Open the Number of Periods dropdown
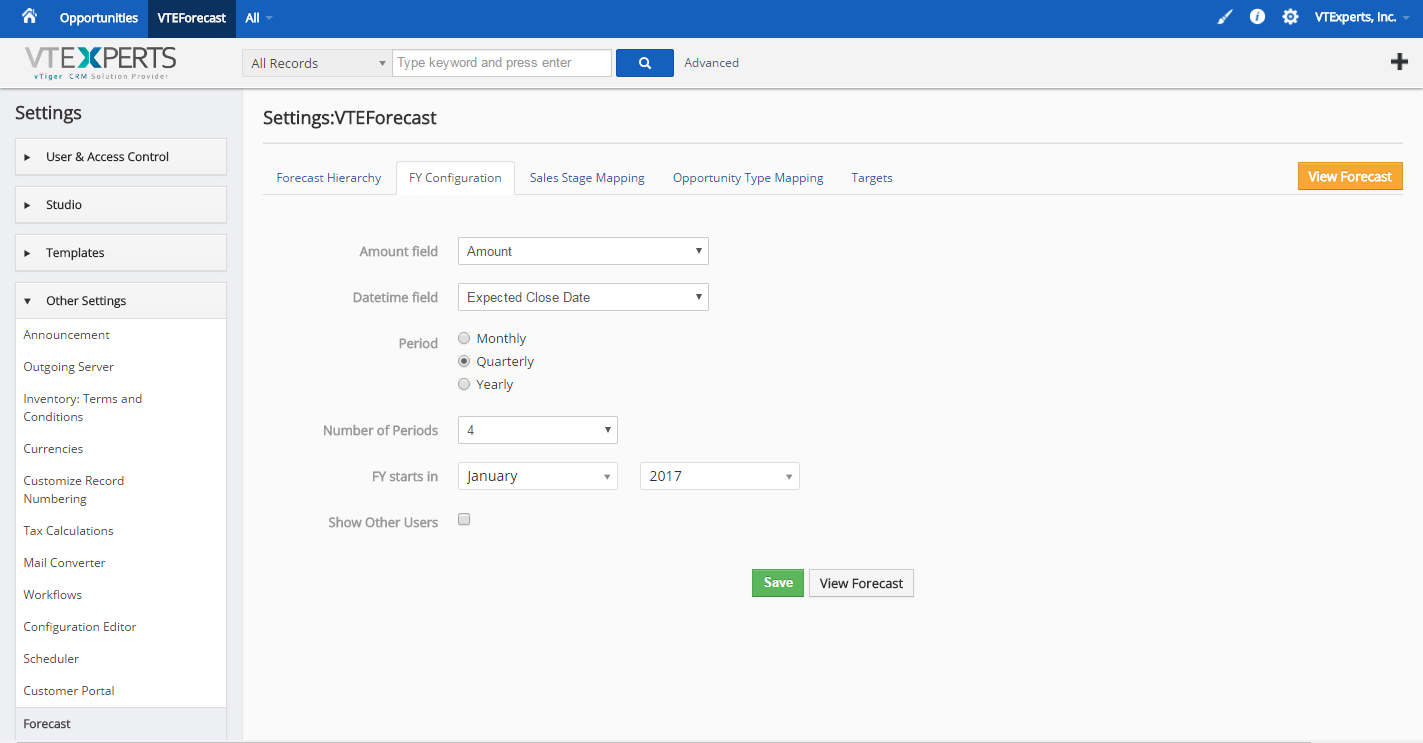1423x743 pixels. (538, 430)
